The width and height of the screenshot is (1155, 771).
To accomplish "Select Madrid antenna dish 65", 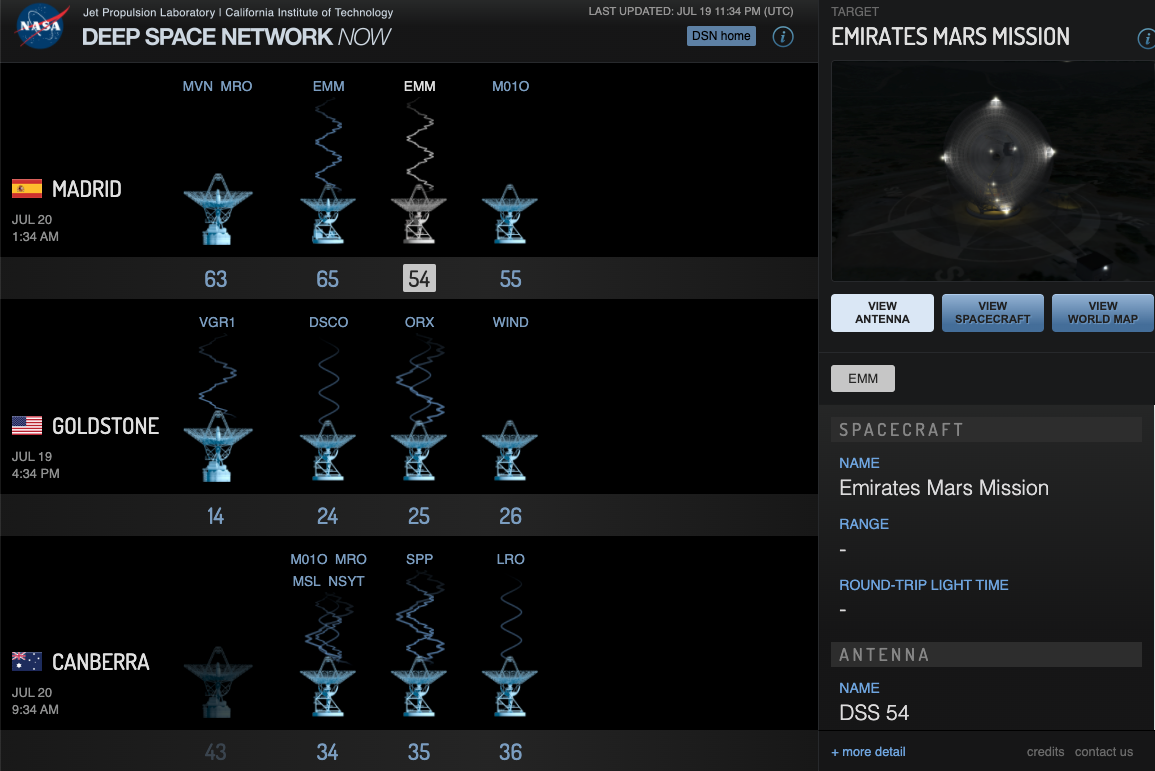I will (x=327, y=214).
